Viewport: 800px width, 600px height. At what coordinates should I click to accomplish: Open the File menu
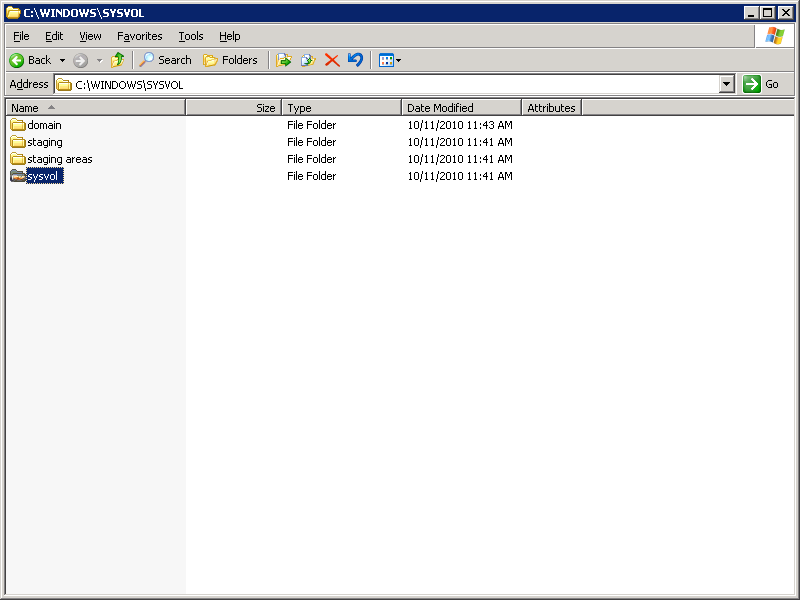pyautogui.click(x=21, y=36)
